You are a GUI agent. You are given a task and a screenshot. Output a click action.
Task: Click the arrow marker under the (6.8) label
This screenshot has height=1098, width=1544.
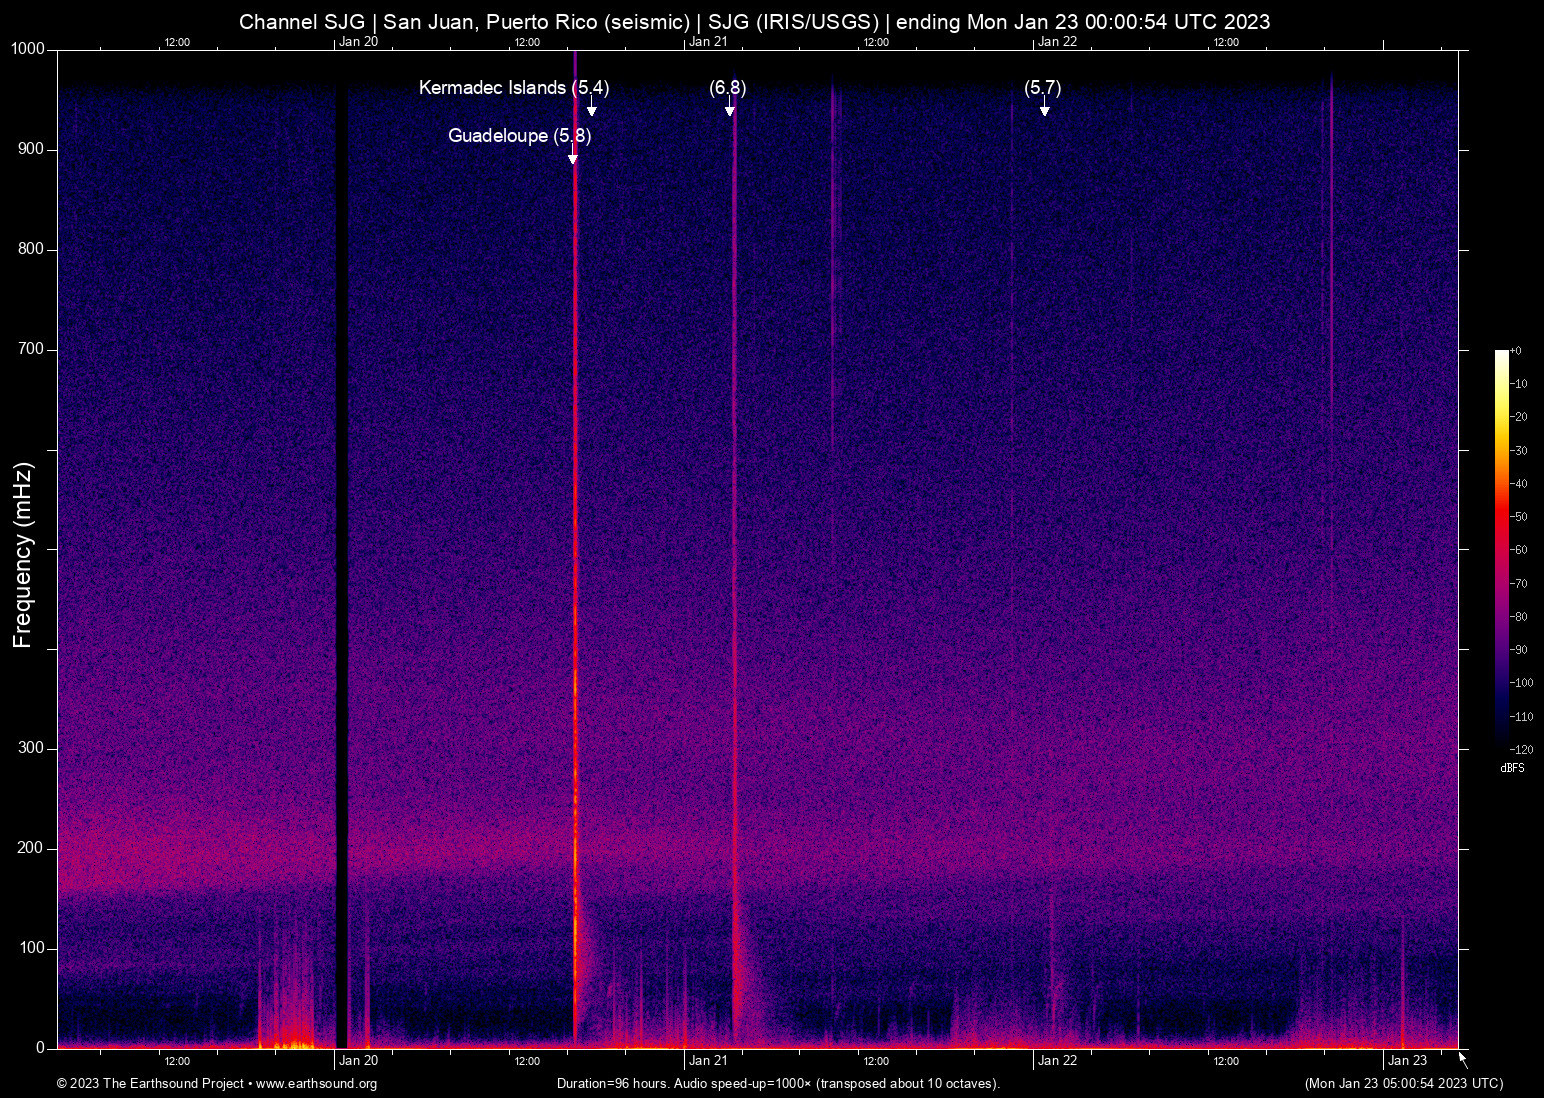coord(730,109)
